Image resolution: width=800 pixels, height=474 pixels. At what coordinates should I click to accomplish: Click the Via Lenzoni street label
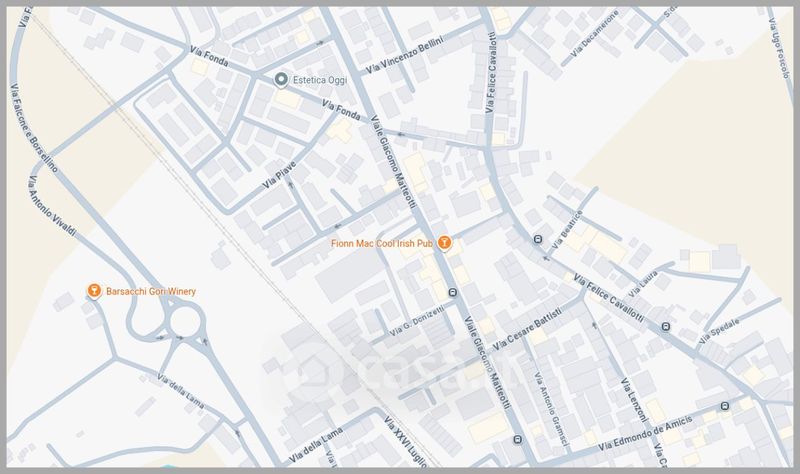pos(634,400)
